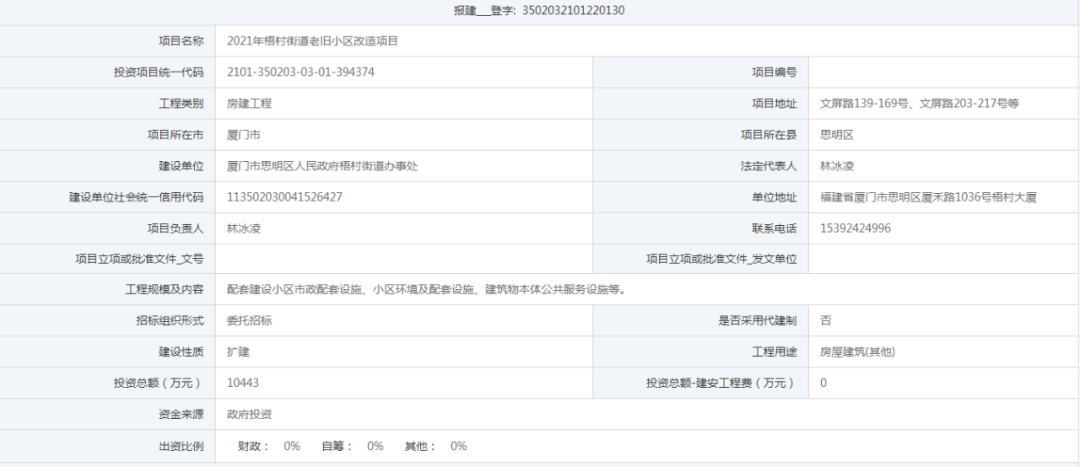Click the empty 项目立项或批准文件_文号 field
The height and width of the screenshot is (467, 1080).
(x=404, y=259)
